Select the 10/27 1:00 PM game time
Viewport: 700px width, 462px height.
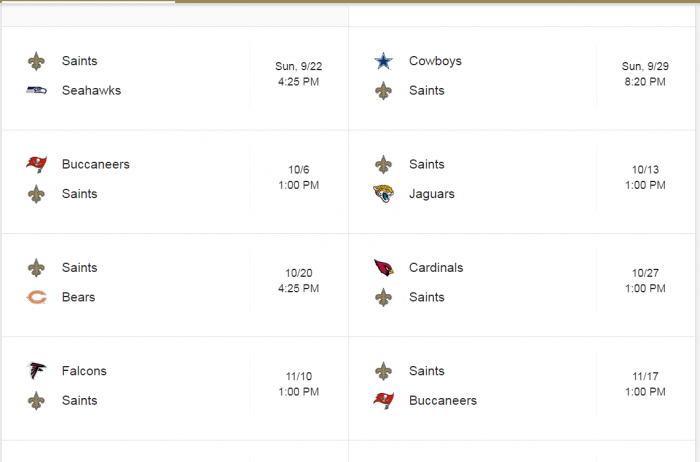click(x=646, y=282)
